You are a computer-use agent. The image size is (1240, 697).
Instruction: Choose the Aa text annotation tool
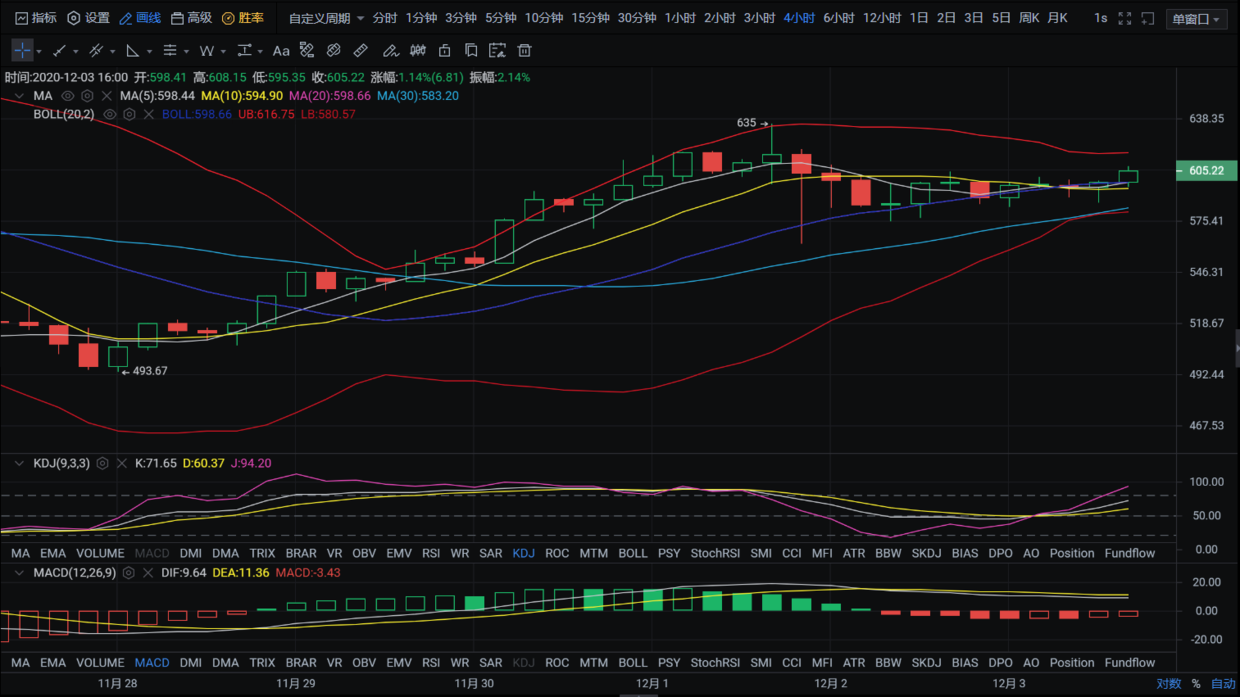(281, 50)
